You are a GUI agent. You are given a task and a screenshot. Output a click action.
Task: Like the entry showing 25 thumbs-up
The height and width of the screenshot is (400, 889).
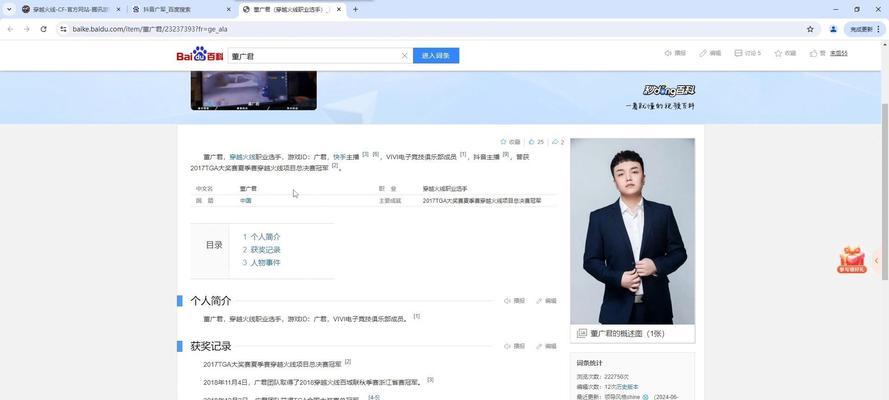tap(536, 142)
